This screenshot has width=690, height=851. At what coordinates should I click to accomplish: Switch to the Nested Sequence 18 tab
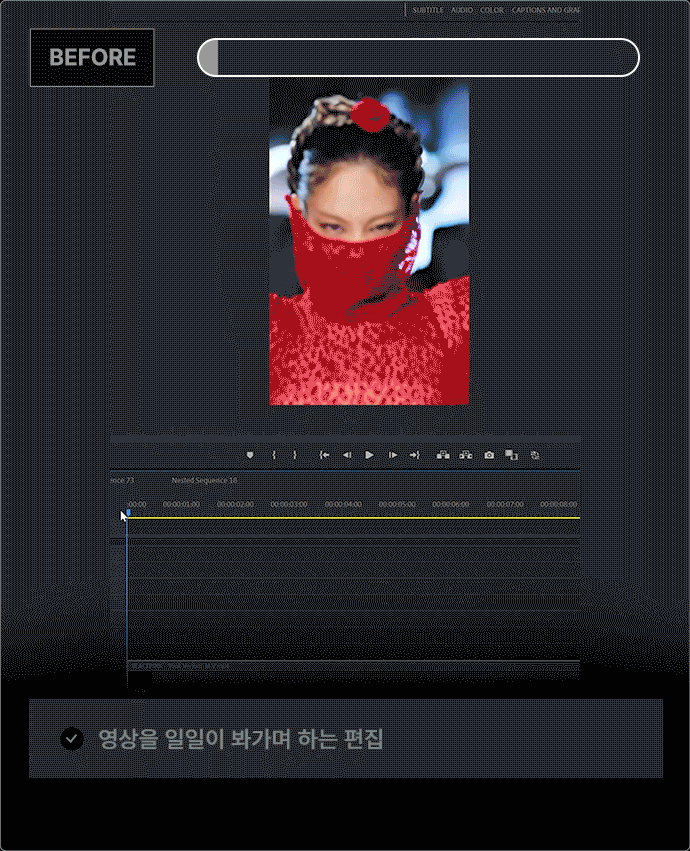(204, 480)
